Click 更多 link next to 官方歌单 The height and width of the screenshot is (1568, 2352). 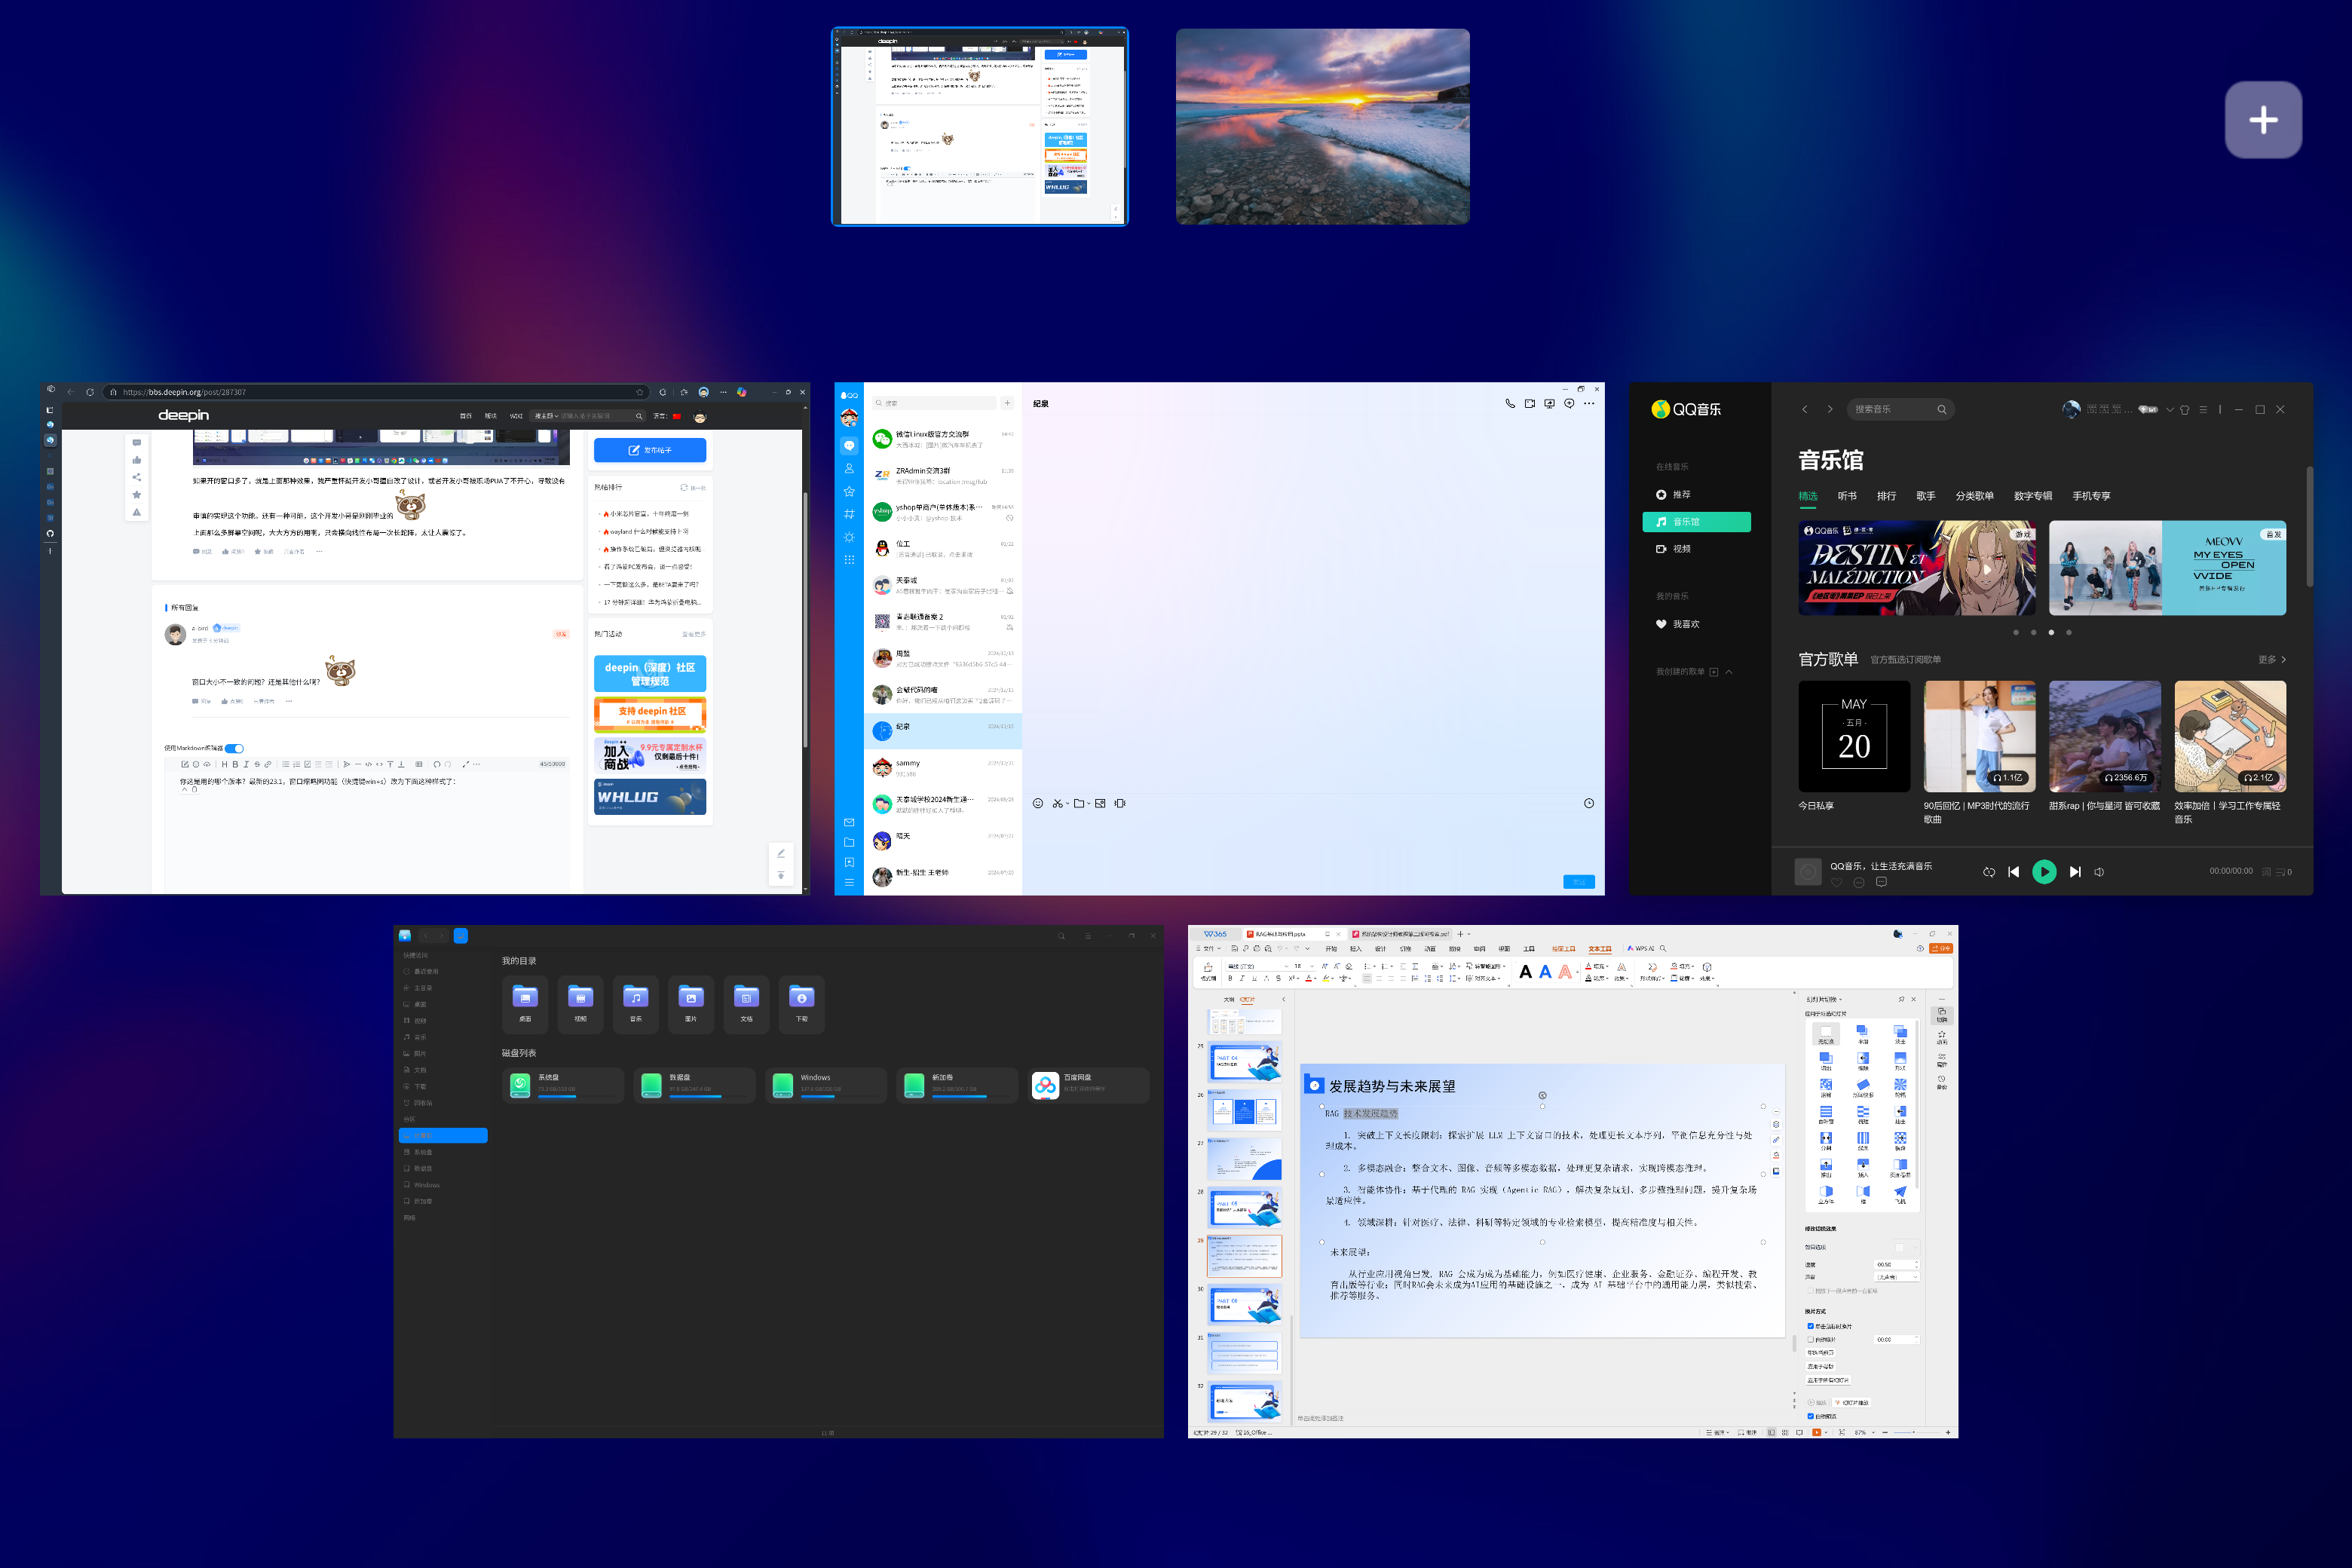2272,660
